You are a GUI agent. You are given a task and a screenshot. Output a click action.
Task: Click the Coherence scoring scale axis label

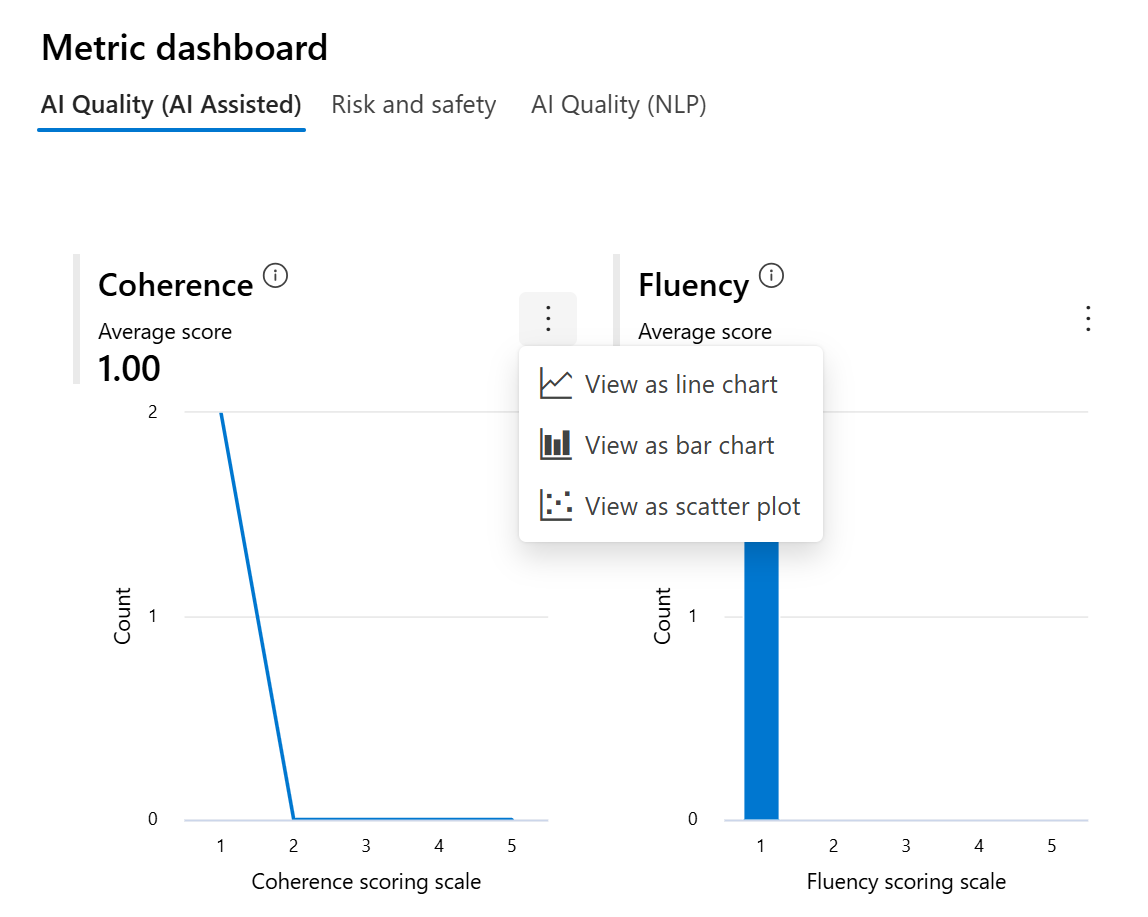click(x=366, y=881)
